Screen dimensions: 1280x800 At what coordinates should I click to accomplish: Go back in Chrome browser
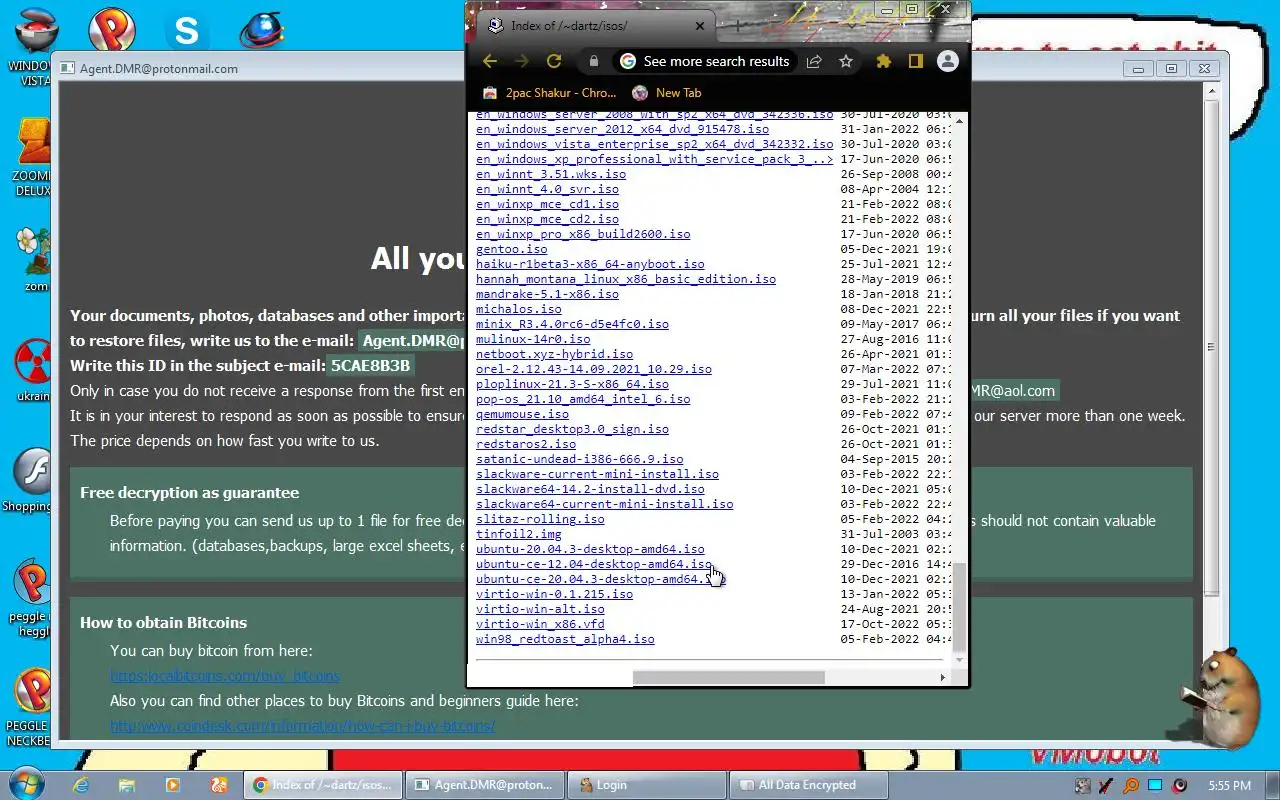(490, 61)
